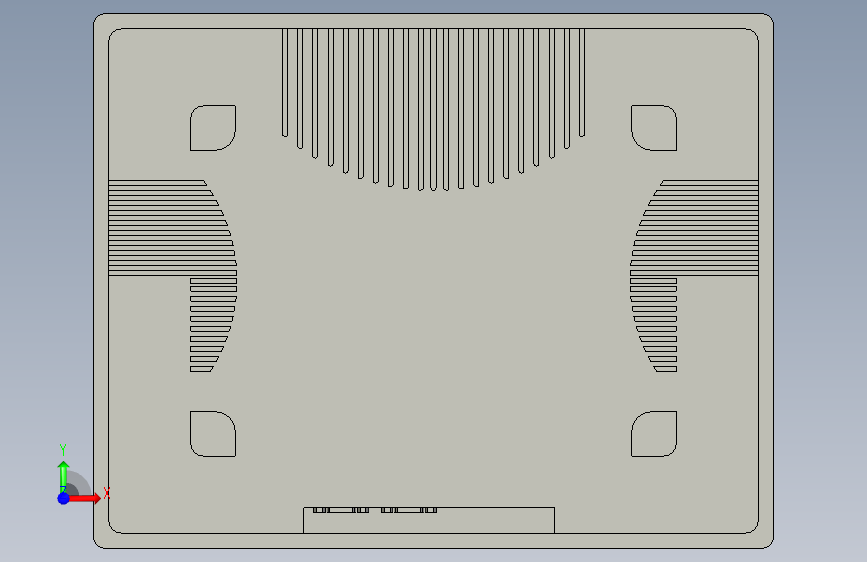Pick the longest center vertical vent slot
The image size is (867, 562).
pos(434,110)
